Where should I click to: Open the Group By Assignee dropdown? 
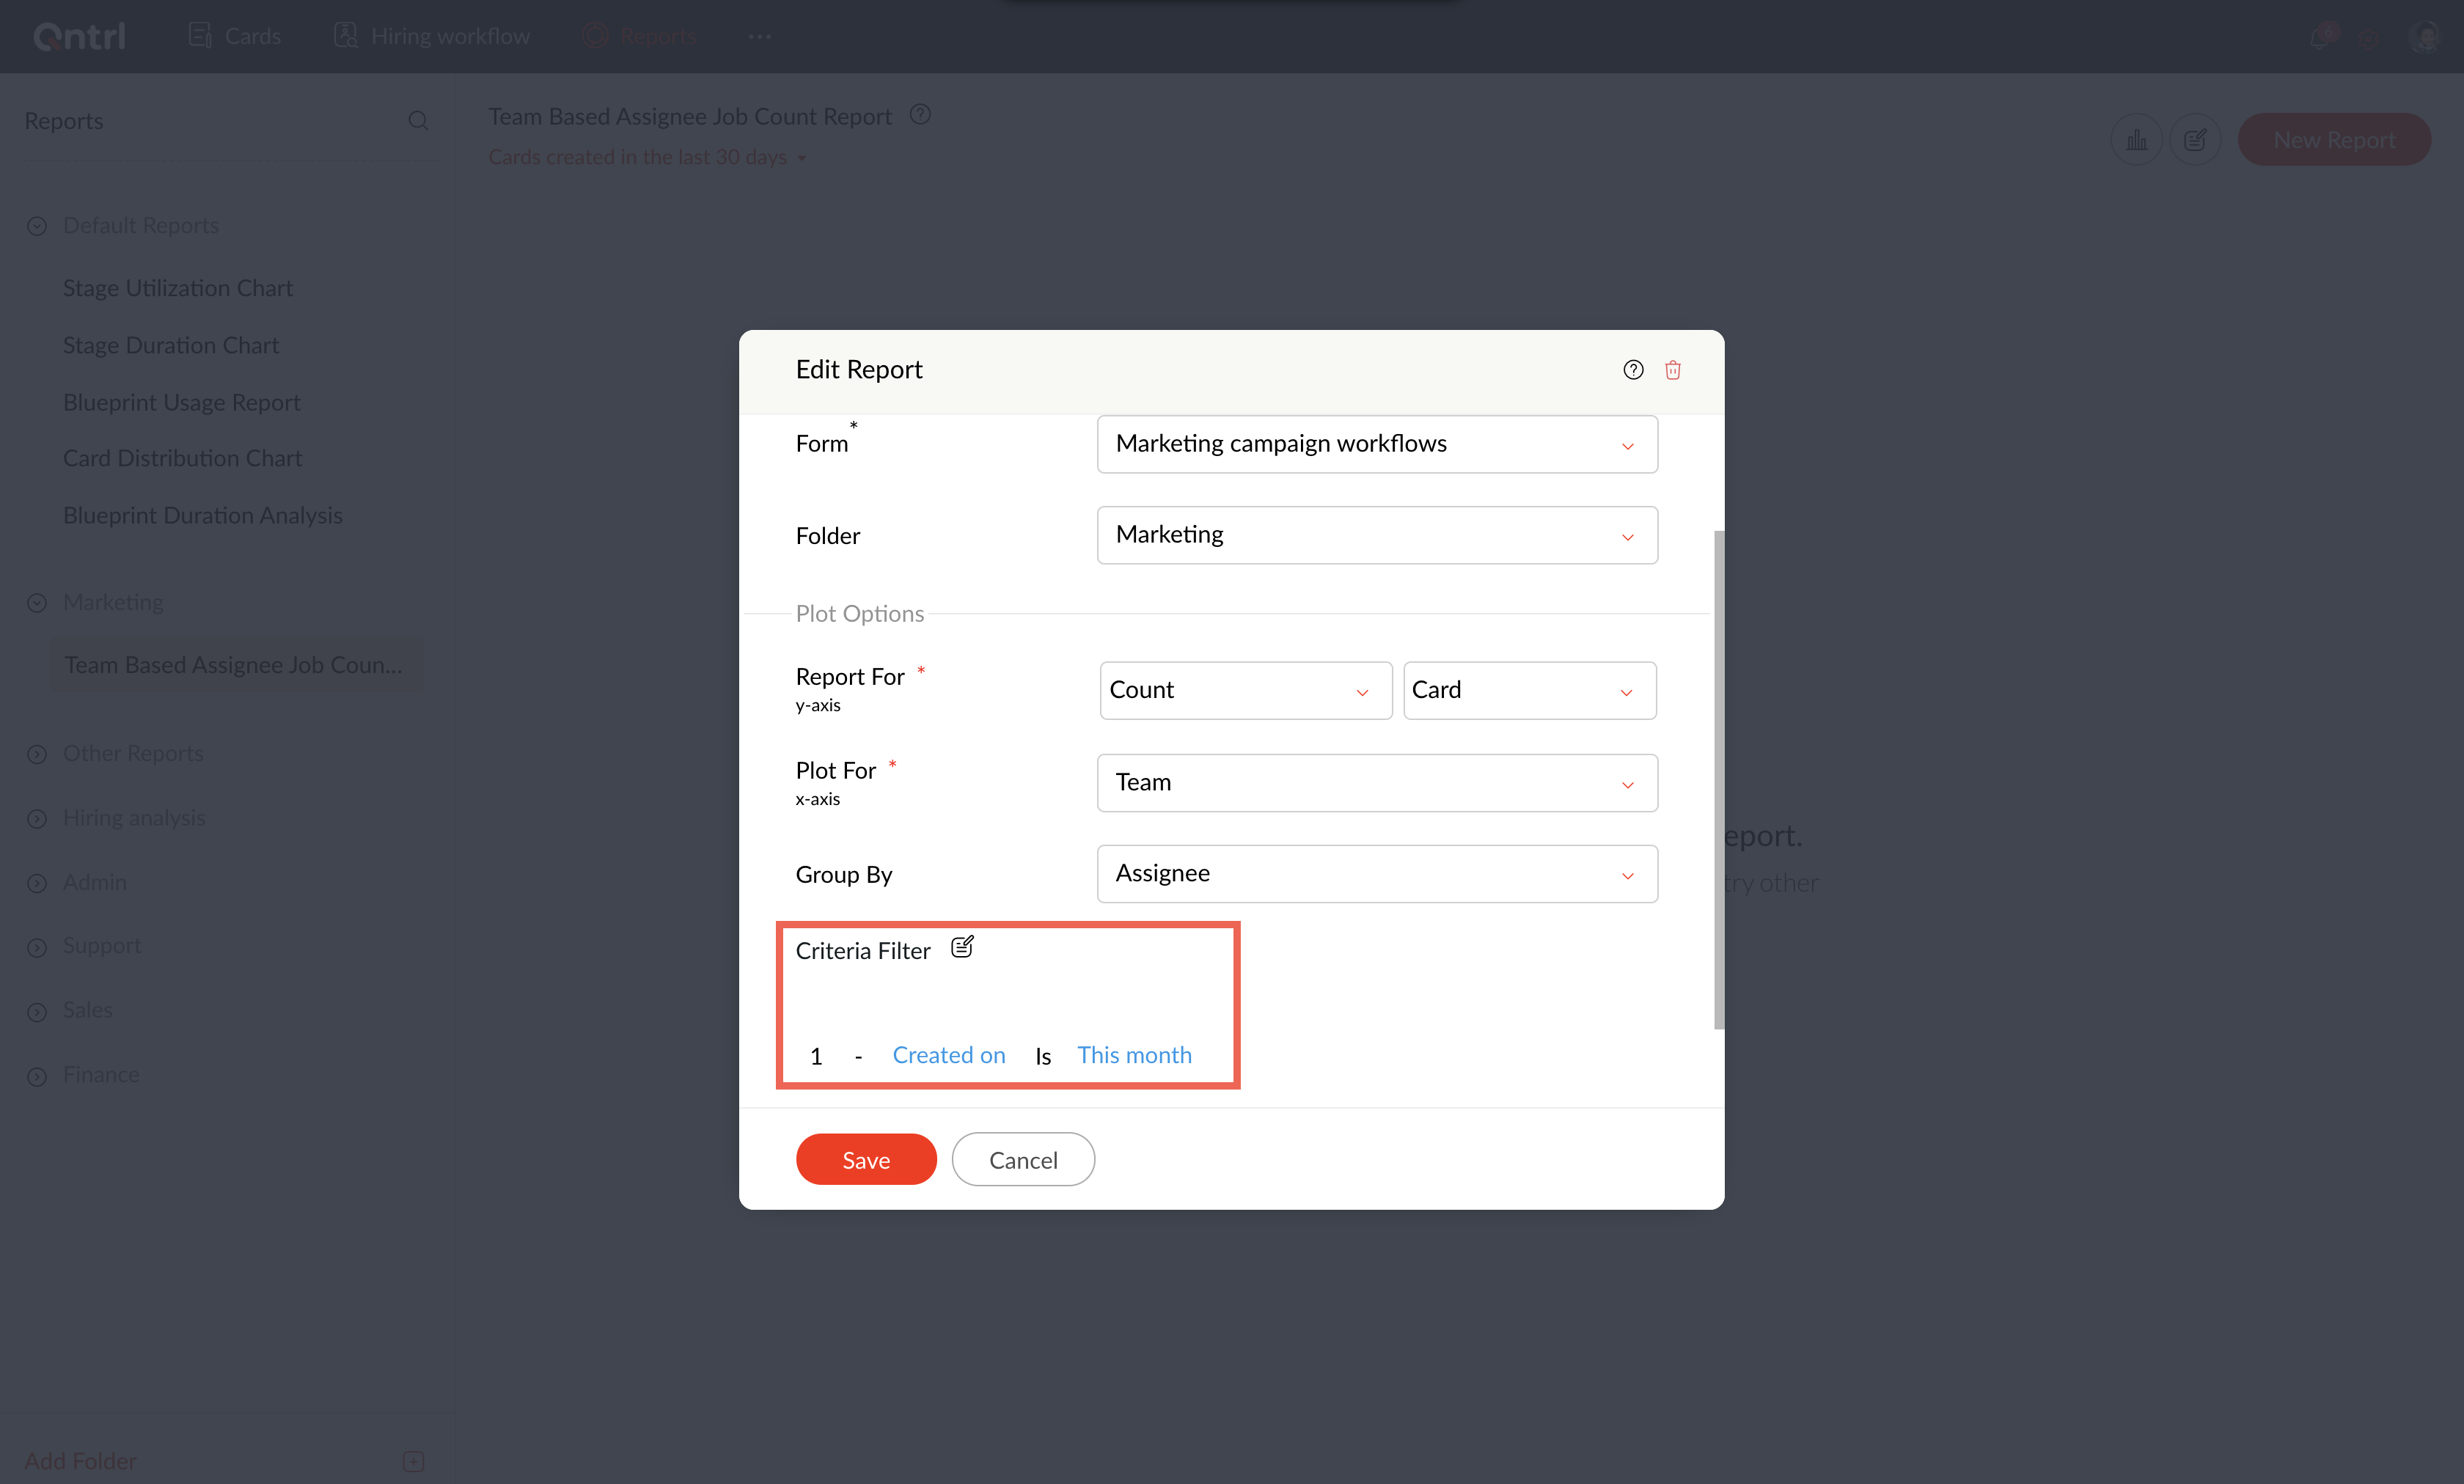[x=1376, y=874]
